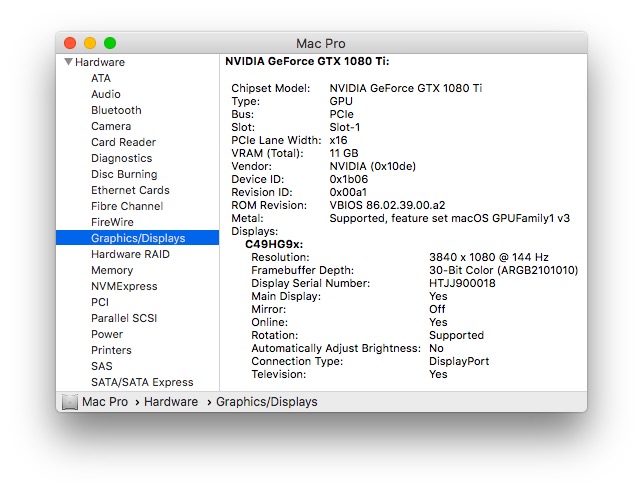Click the C49HG9x display heading
Screen dimensions: 643x492
pos(274,244)
